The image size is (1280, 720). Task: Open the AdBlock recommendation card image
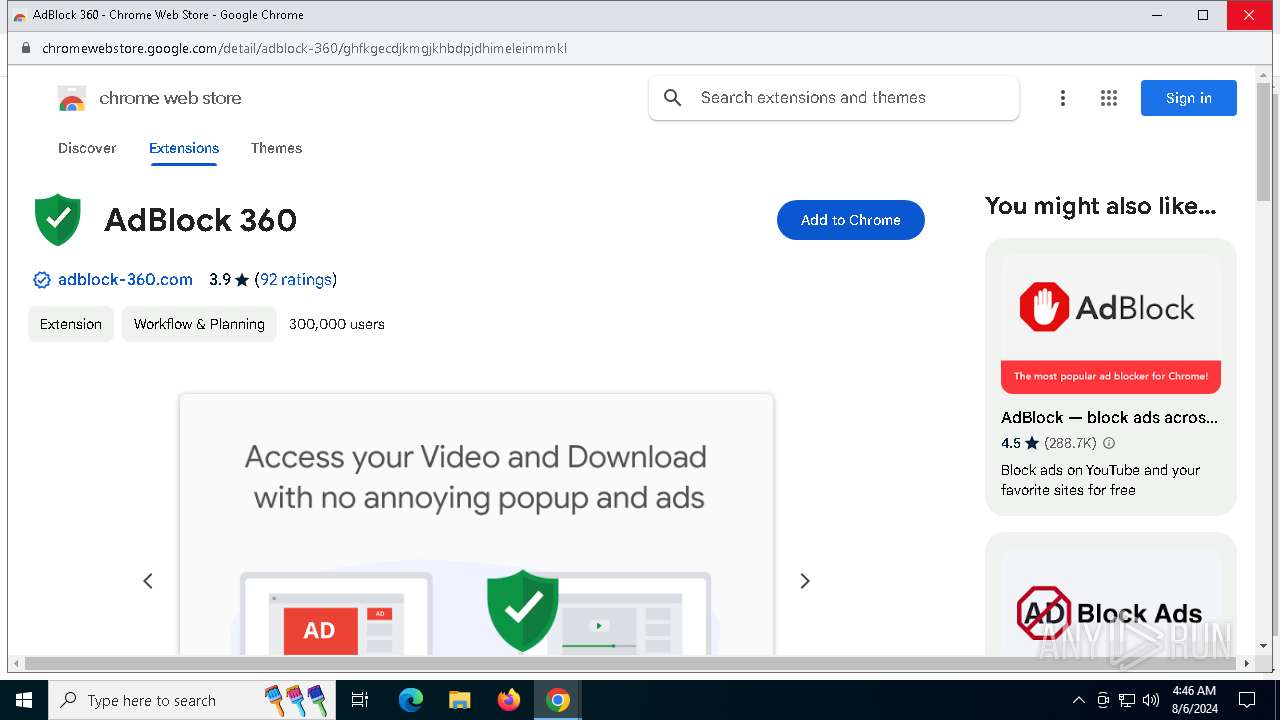tap(1111, 324)
